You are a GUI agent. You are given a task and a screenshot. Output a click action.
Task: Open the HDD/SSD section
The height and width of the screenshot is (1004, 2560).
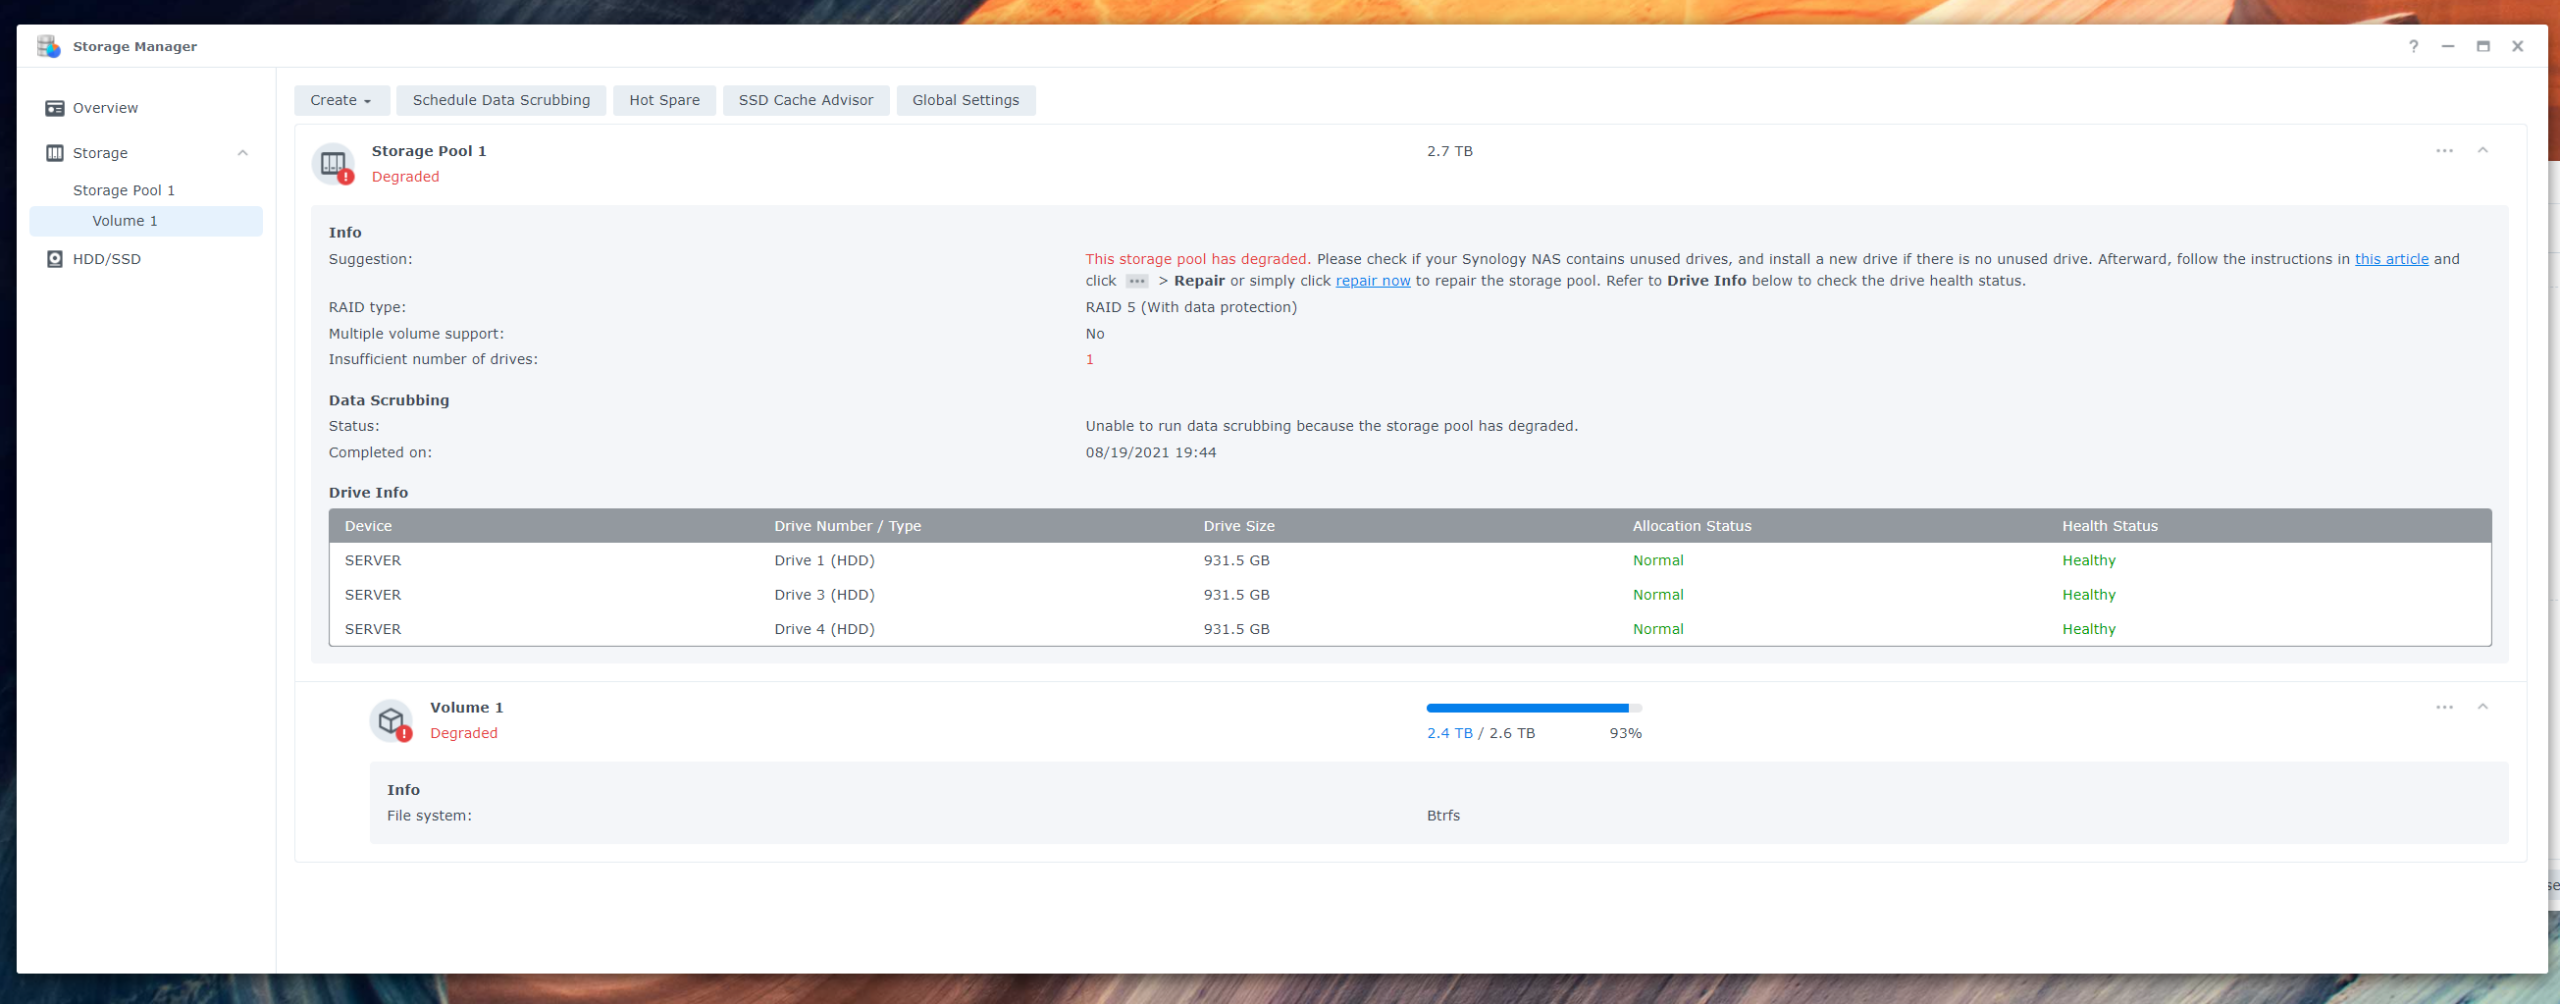tap(106, 259)
